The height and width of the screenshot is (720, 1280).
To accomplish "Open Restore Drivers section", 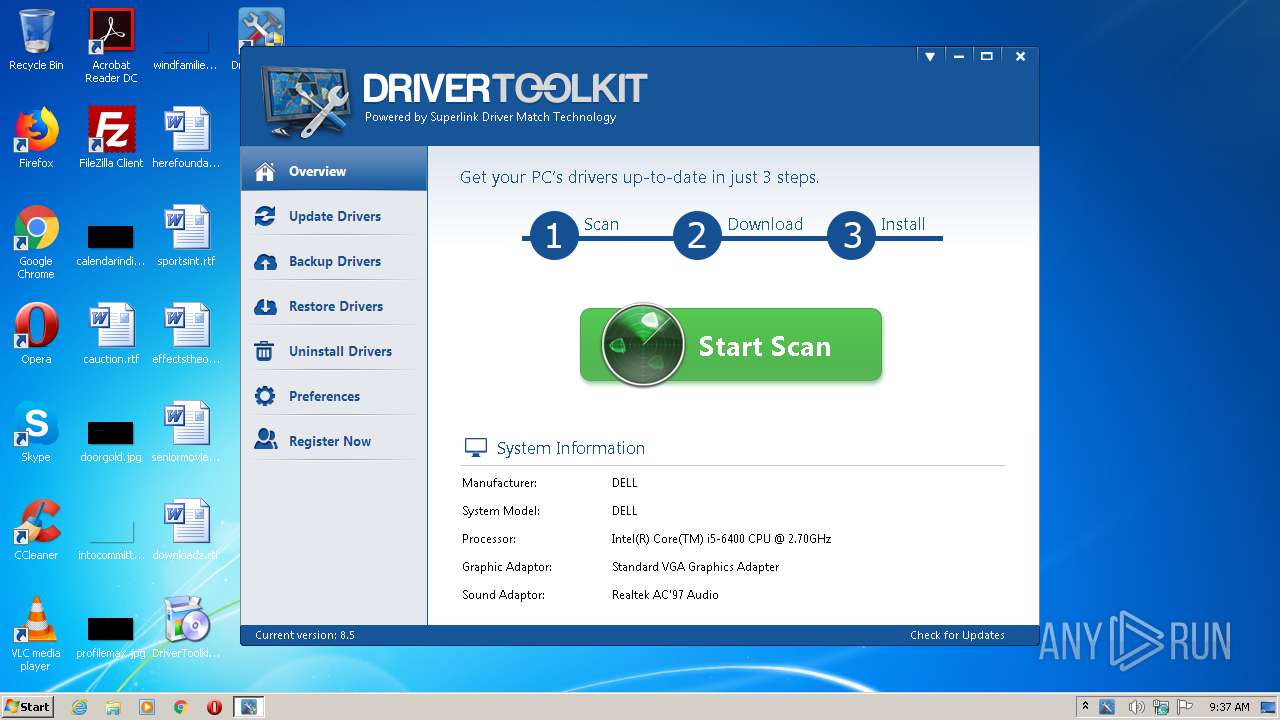I will 334,306.
